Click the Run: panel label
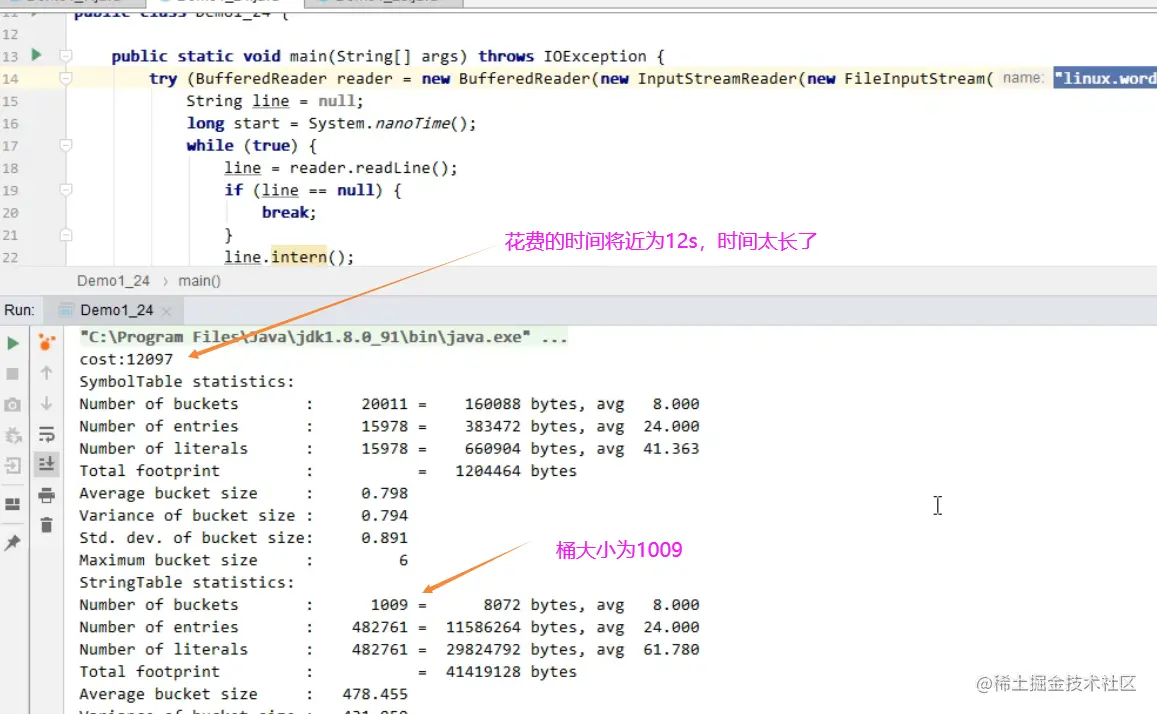 [x=19, y=311]
